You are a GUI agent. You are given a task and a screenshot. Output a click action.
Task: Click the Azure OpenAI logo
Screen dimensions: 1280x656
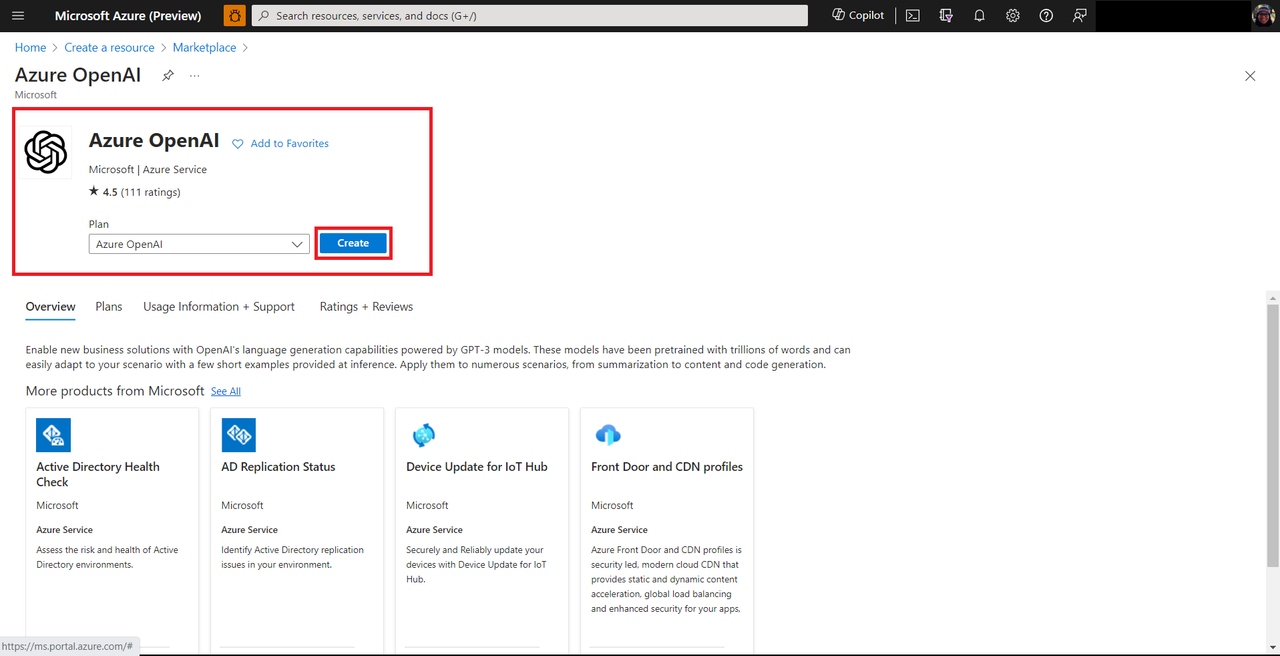[x=46, y=153]
